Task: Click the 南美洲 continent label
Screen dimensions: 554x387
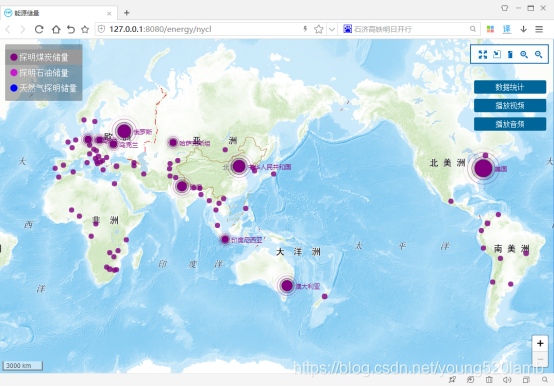Action: pos(511,249)
